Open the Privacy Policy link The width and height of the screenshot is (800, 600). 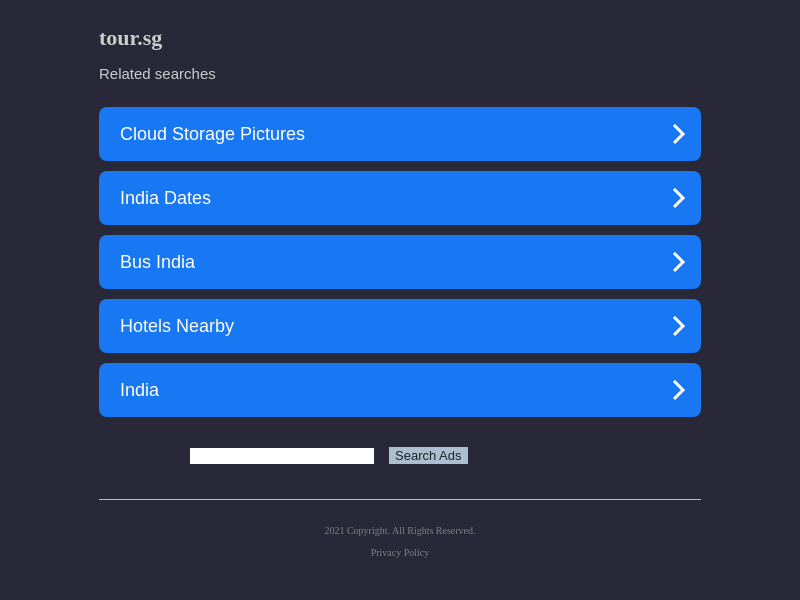(400, 553)
